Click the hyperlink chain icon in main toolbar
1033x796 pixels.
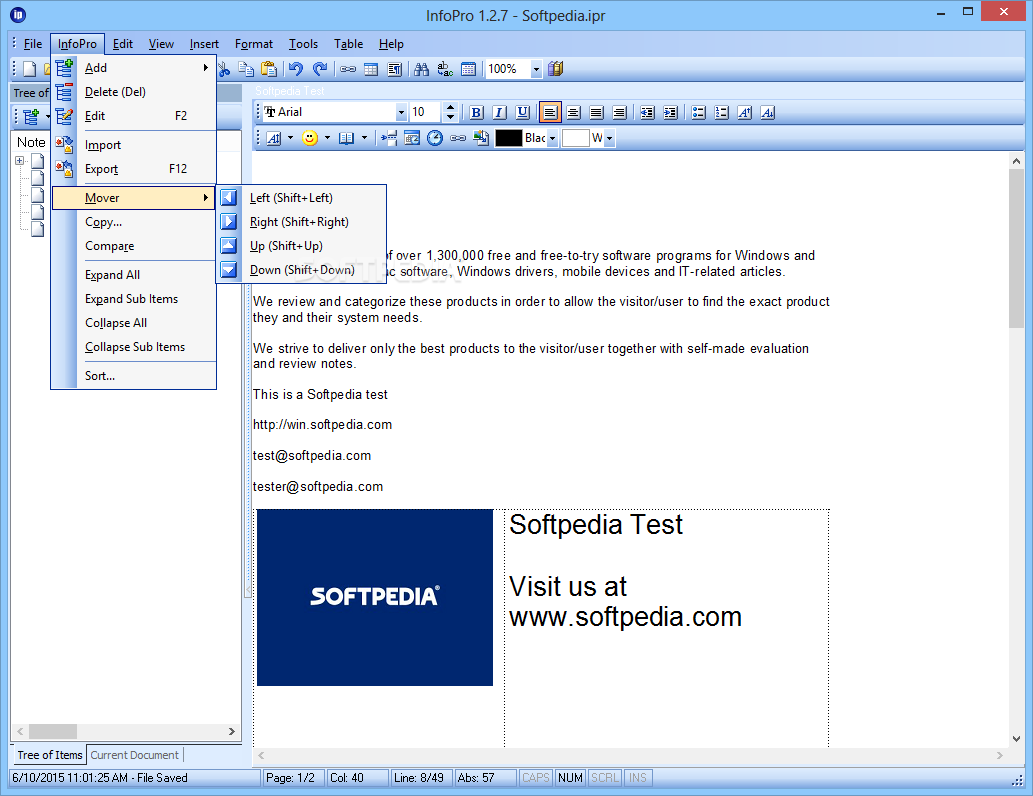click(x=348, y=69)
